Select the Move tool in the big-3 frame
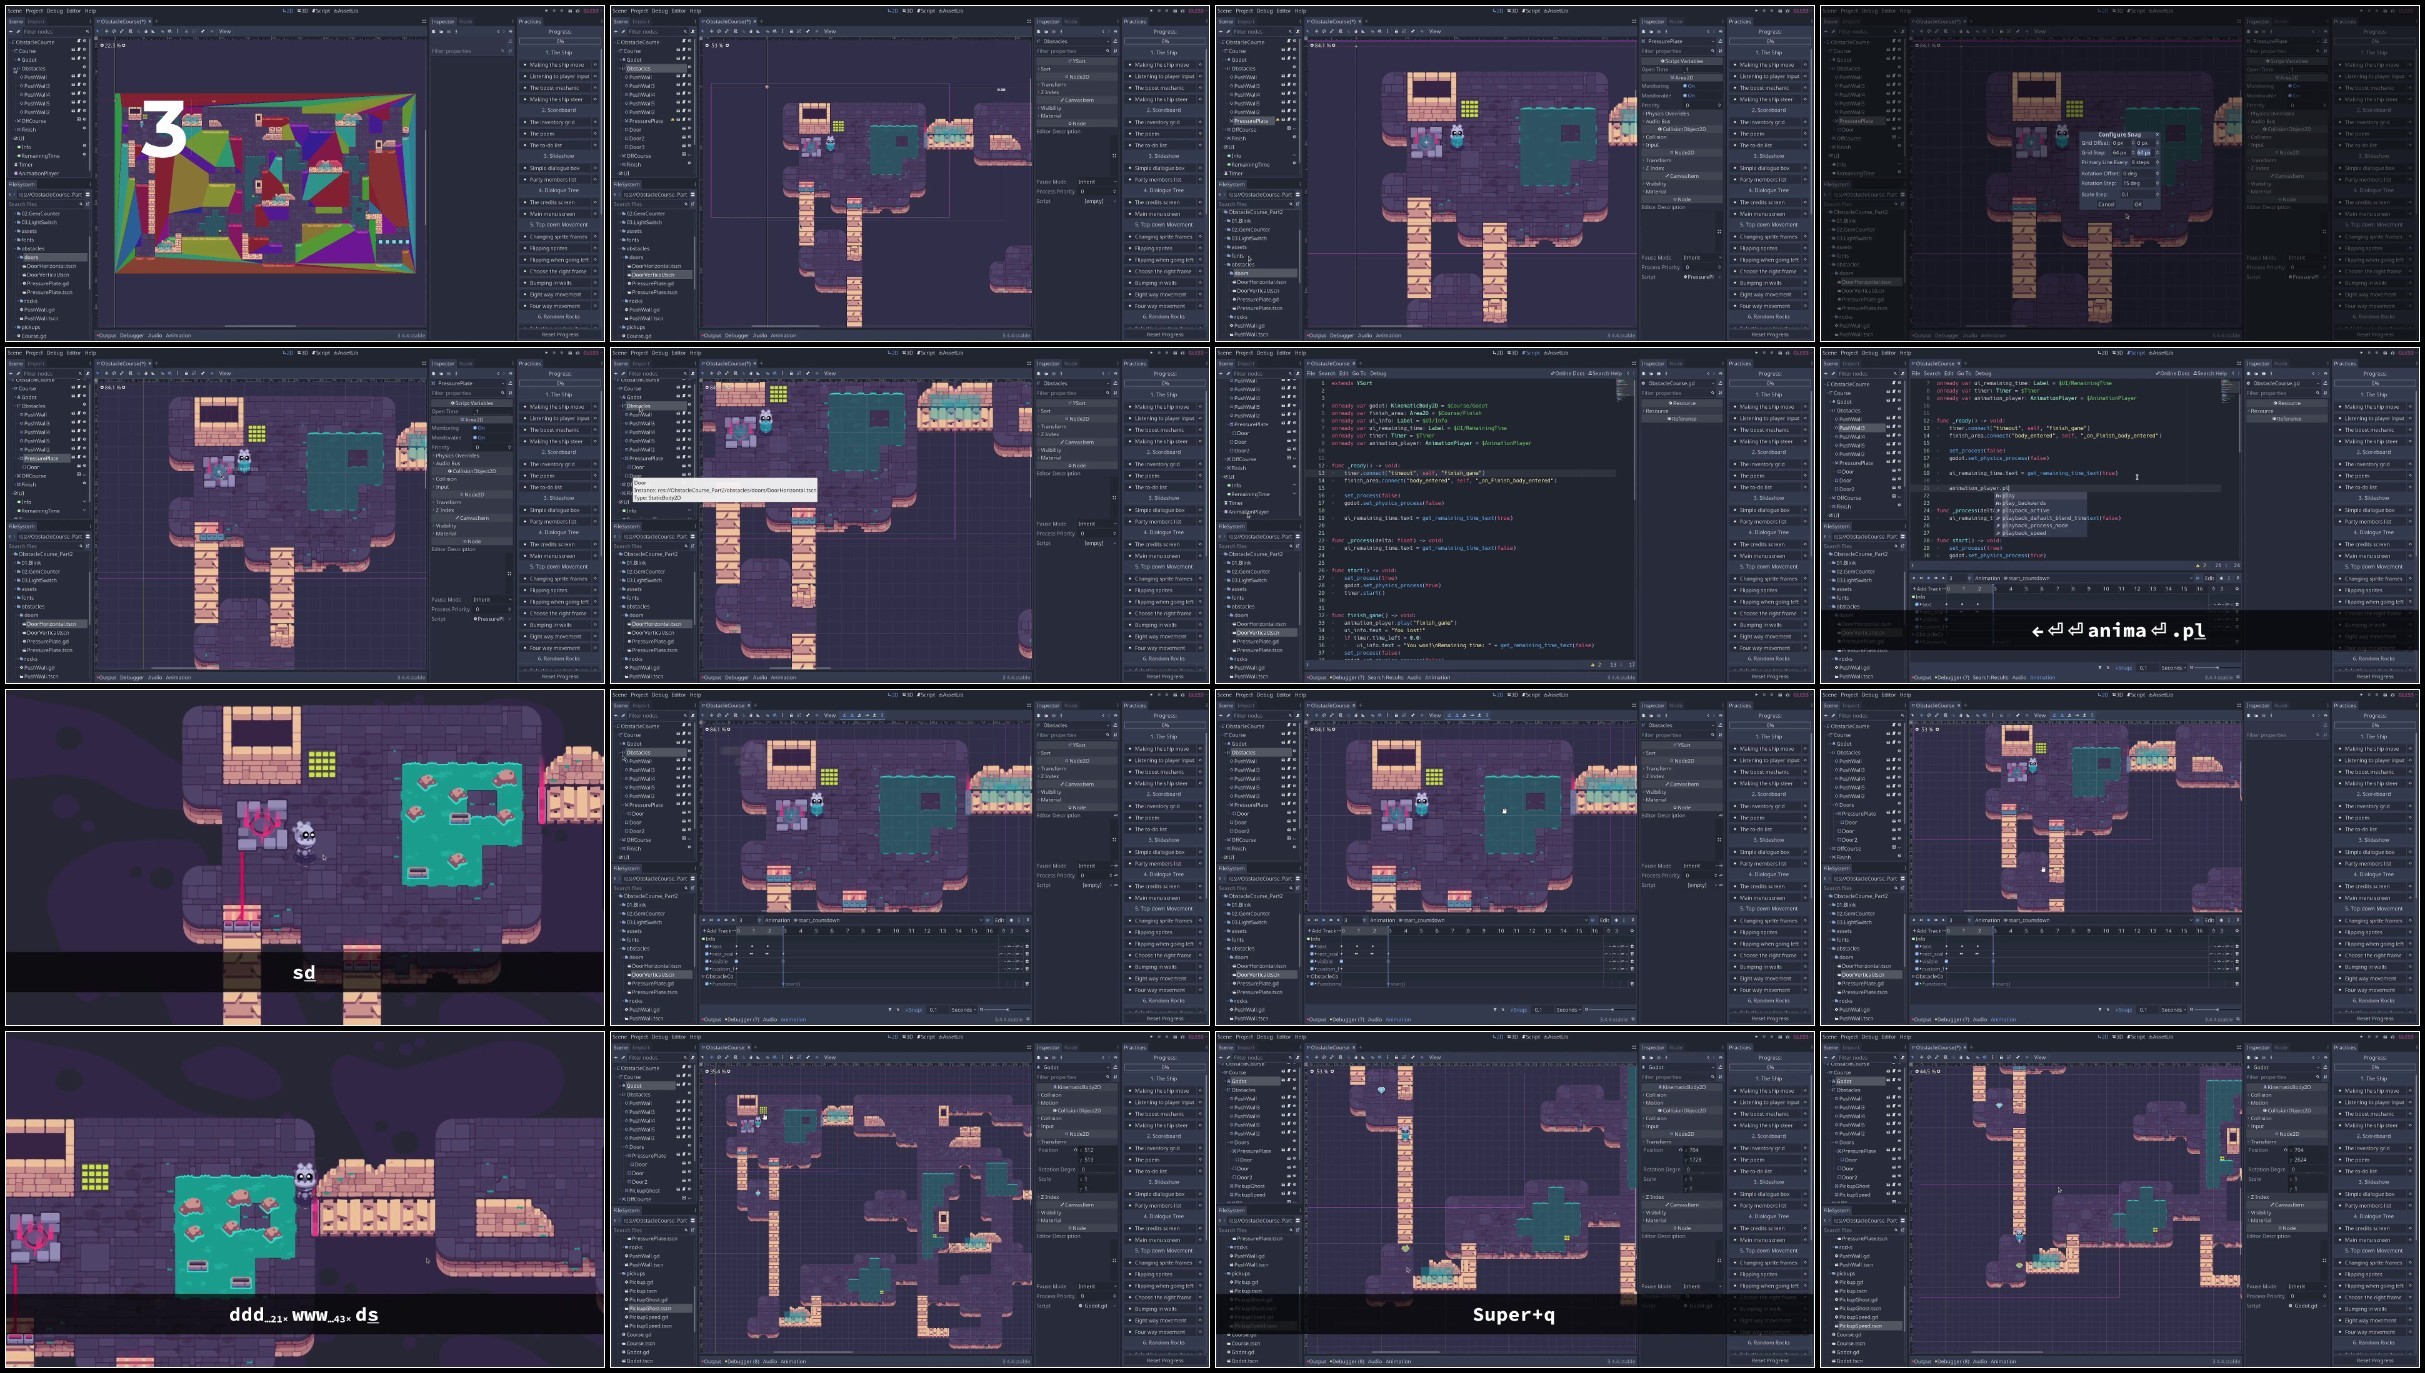 (x=106, y=31)
